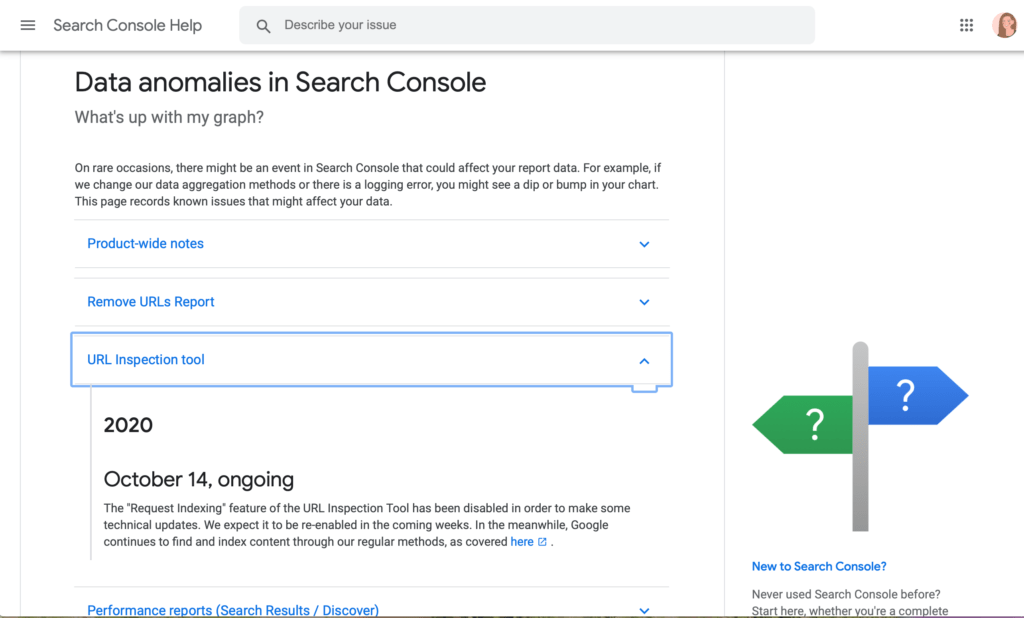Expand Product-wide notes chevron
Image resolution: width=1024 pixels, height=618 pixels.
[644, 244]
